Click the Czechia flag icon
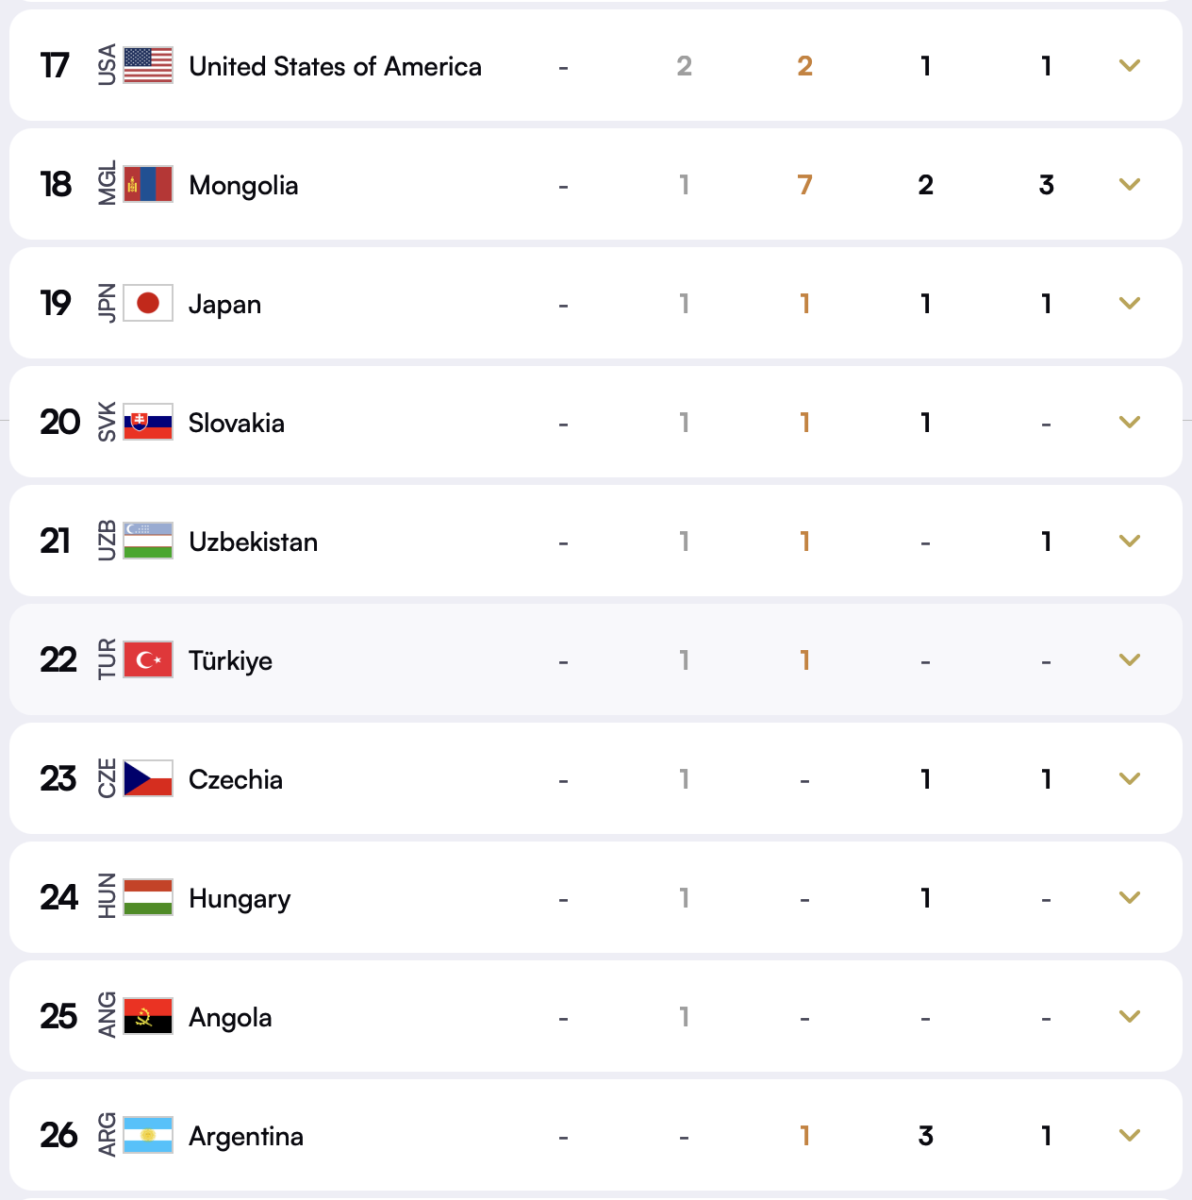 150,779
